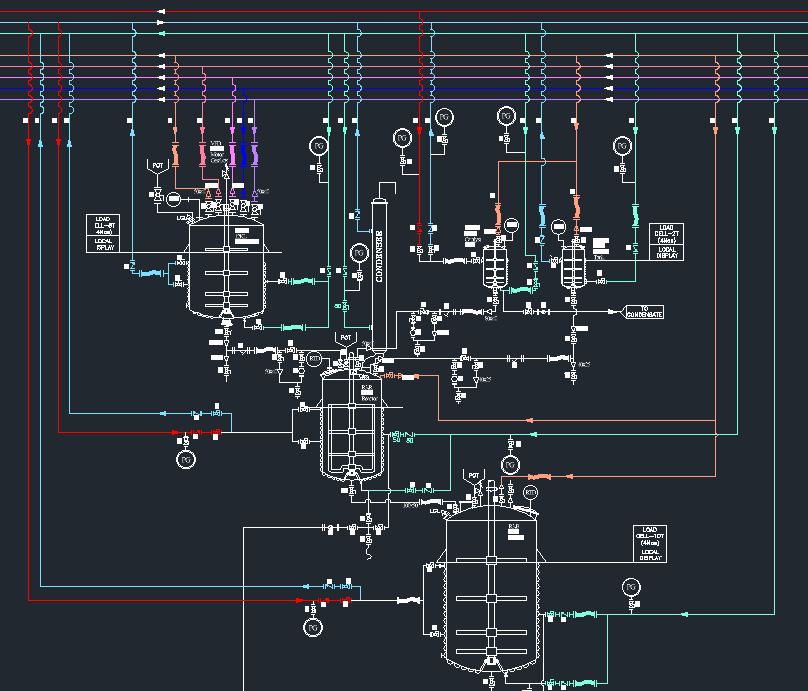Click the PG gauge directly left of the condenser
The width and height of the screenshot is (808, 691).
point(360,251)
